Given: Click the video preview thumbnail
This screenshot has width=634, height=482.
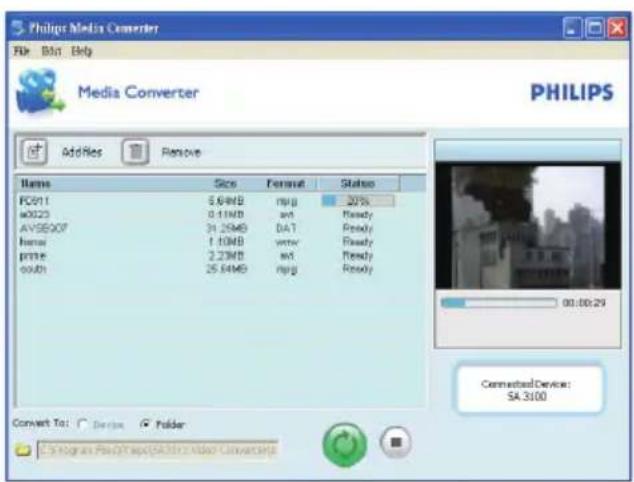Looking at the screenshot, I should [528, 227].
